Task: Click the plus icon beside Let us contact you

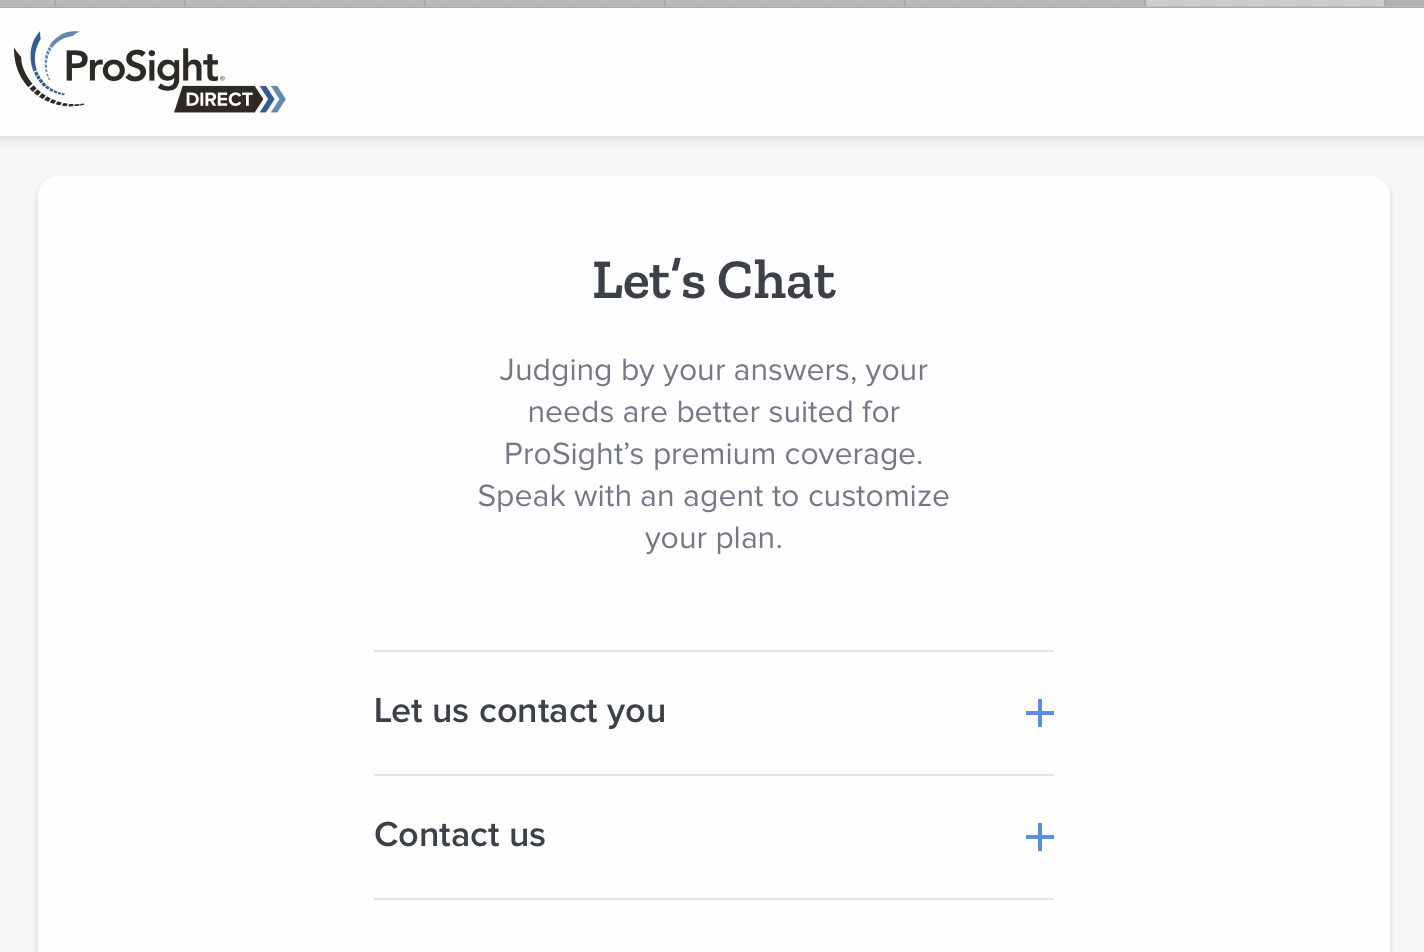Action: (x=1039, y=713)
